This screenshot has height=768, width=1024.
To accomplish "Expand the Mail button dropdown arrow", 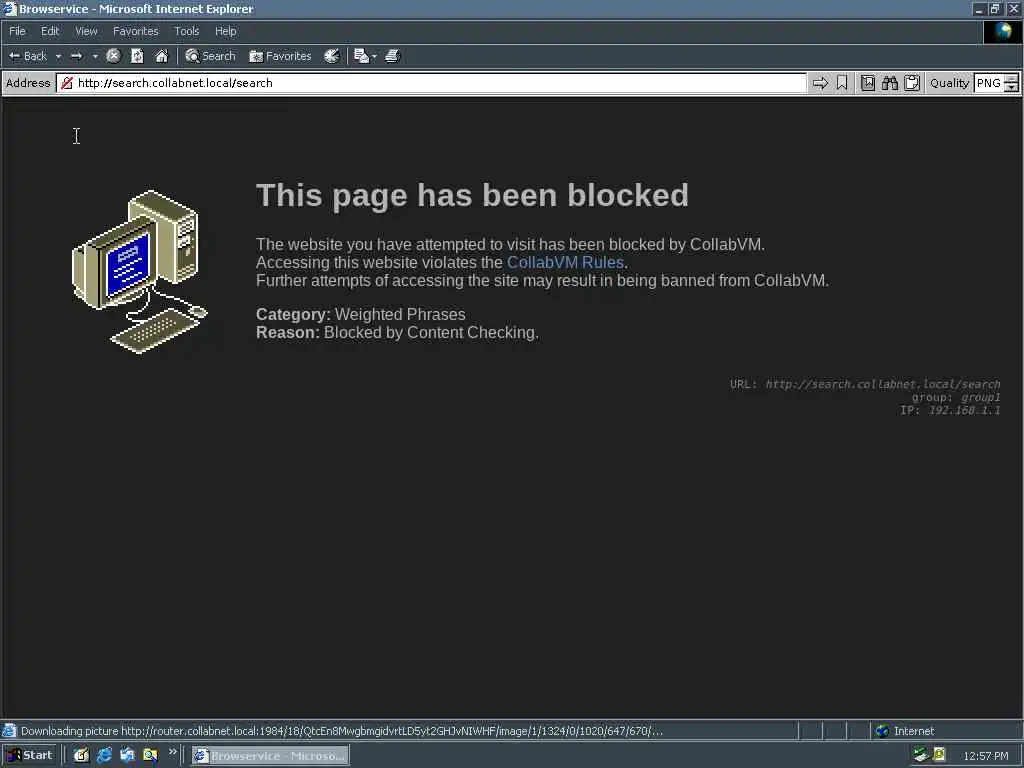I will tap(374, 56).
